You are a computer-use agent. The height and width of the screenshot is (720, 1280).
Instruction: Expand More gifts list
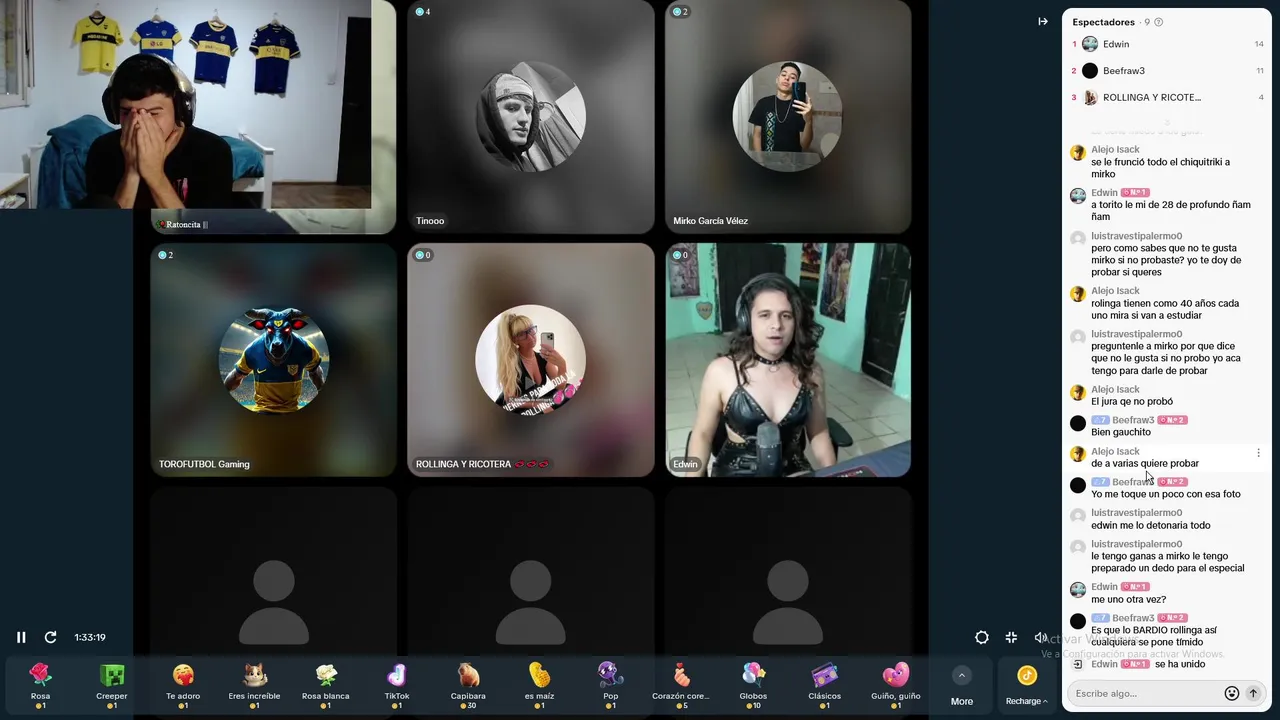click(962, 686)
